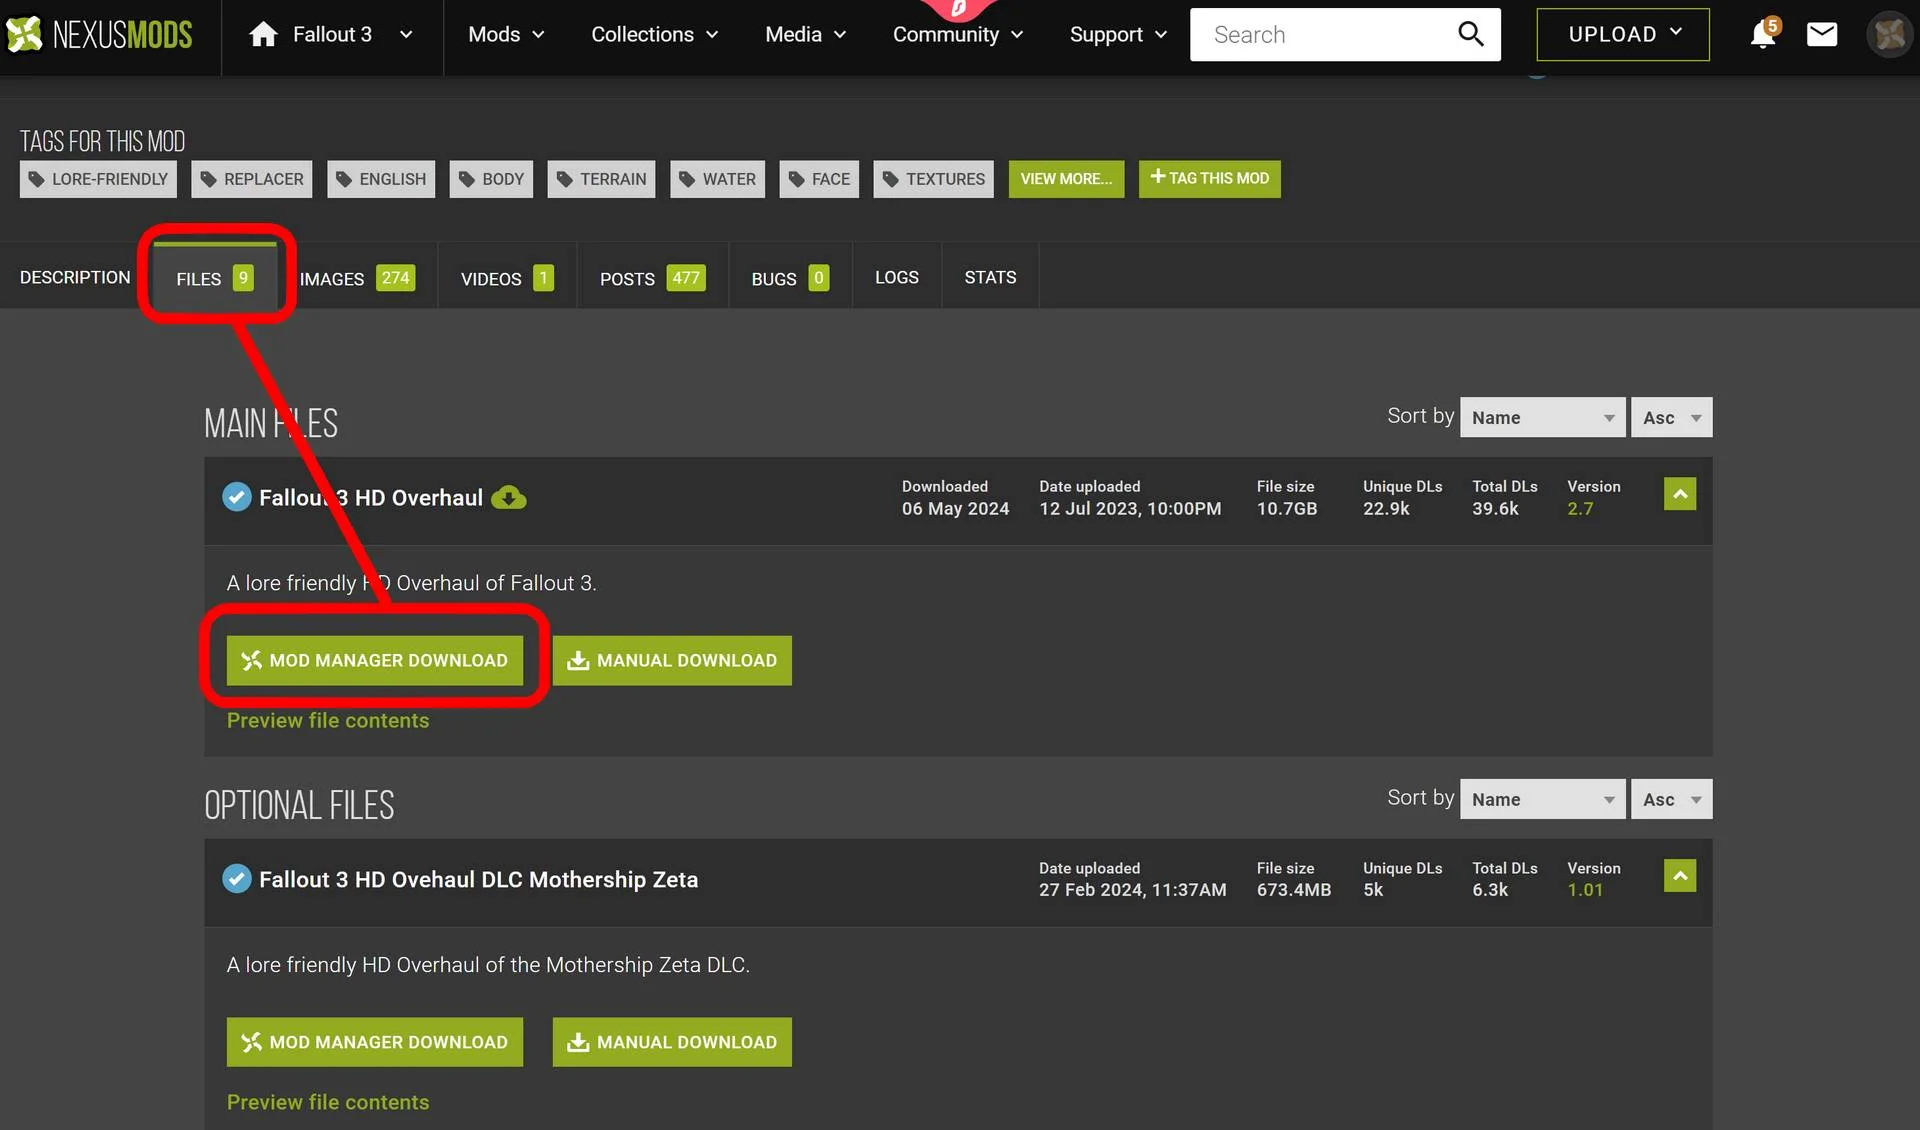Select the WATER tag
This screenshot has width=1920, height=1130.
click(718, 179)
